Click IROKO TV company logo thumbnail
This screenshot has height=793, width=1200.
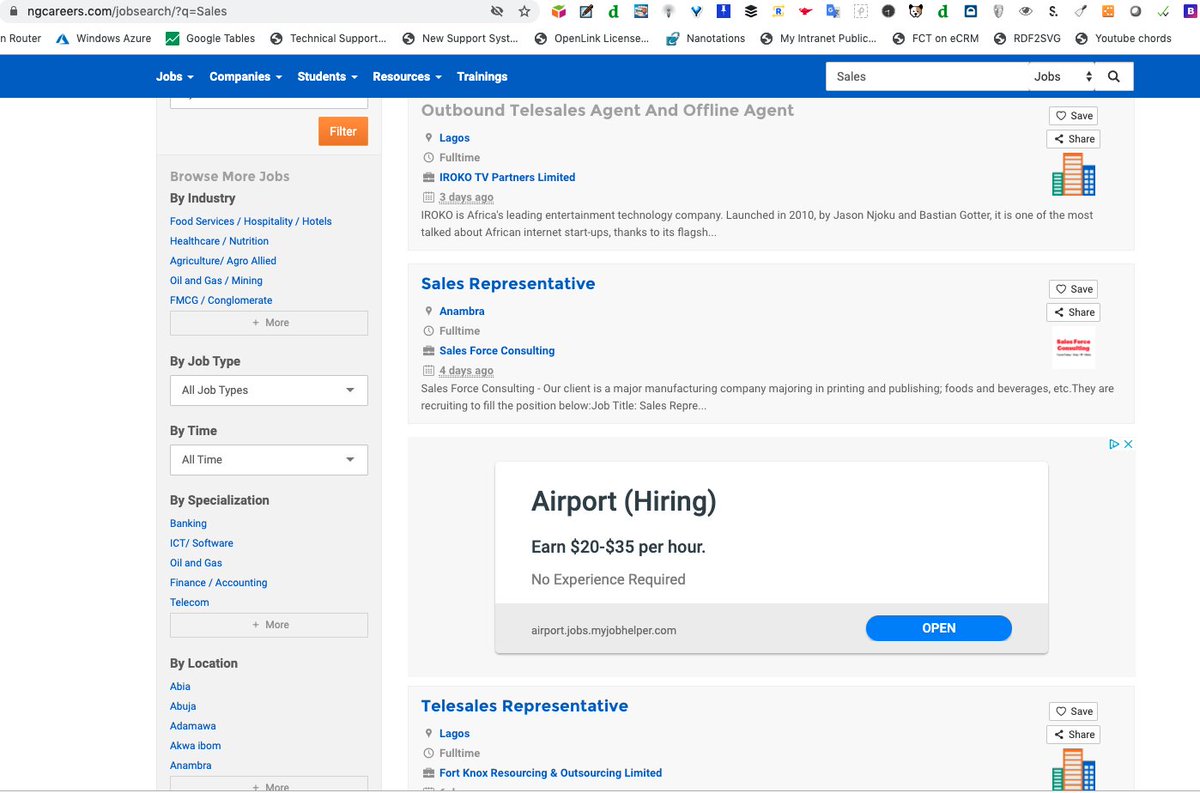click(x=1074, y=174)
